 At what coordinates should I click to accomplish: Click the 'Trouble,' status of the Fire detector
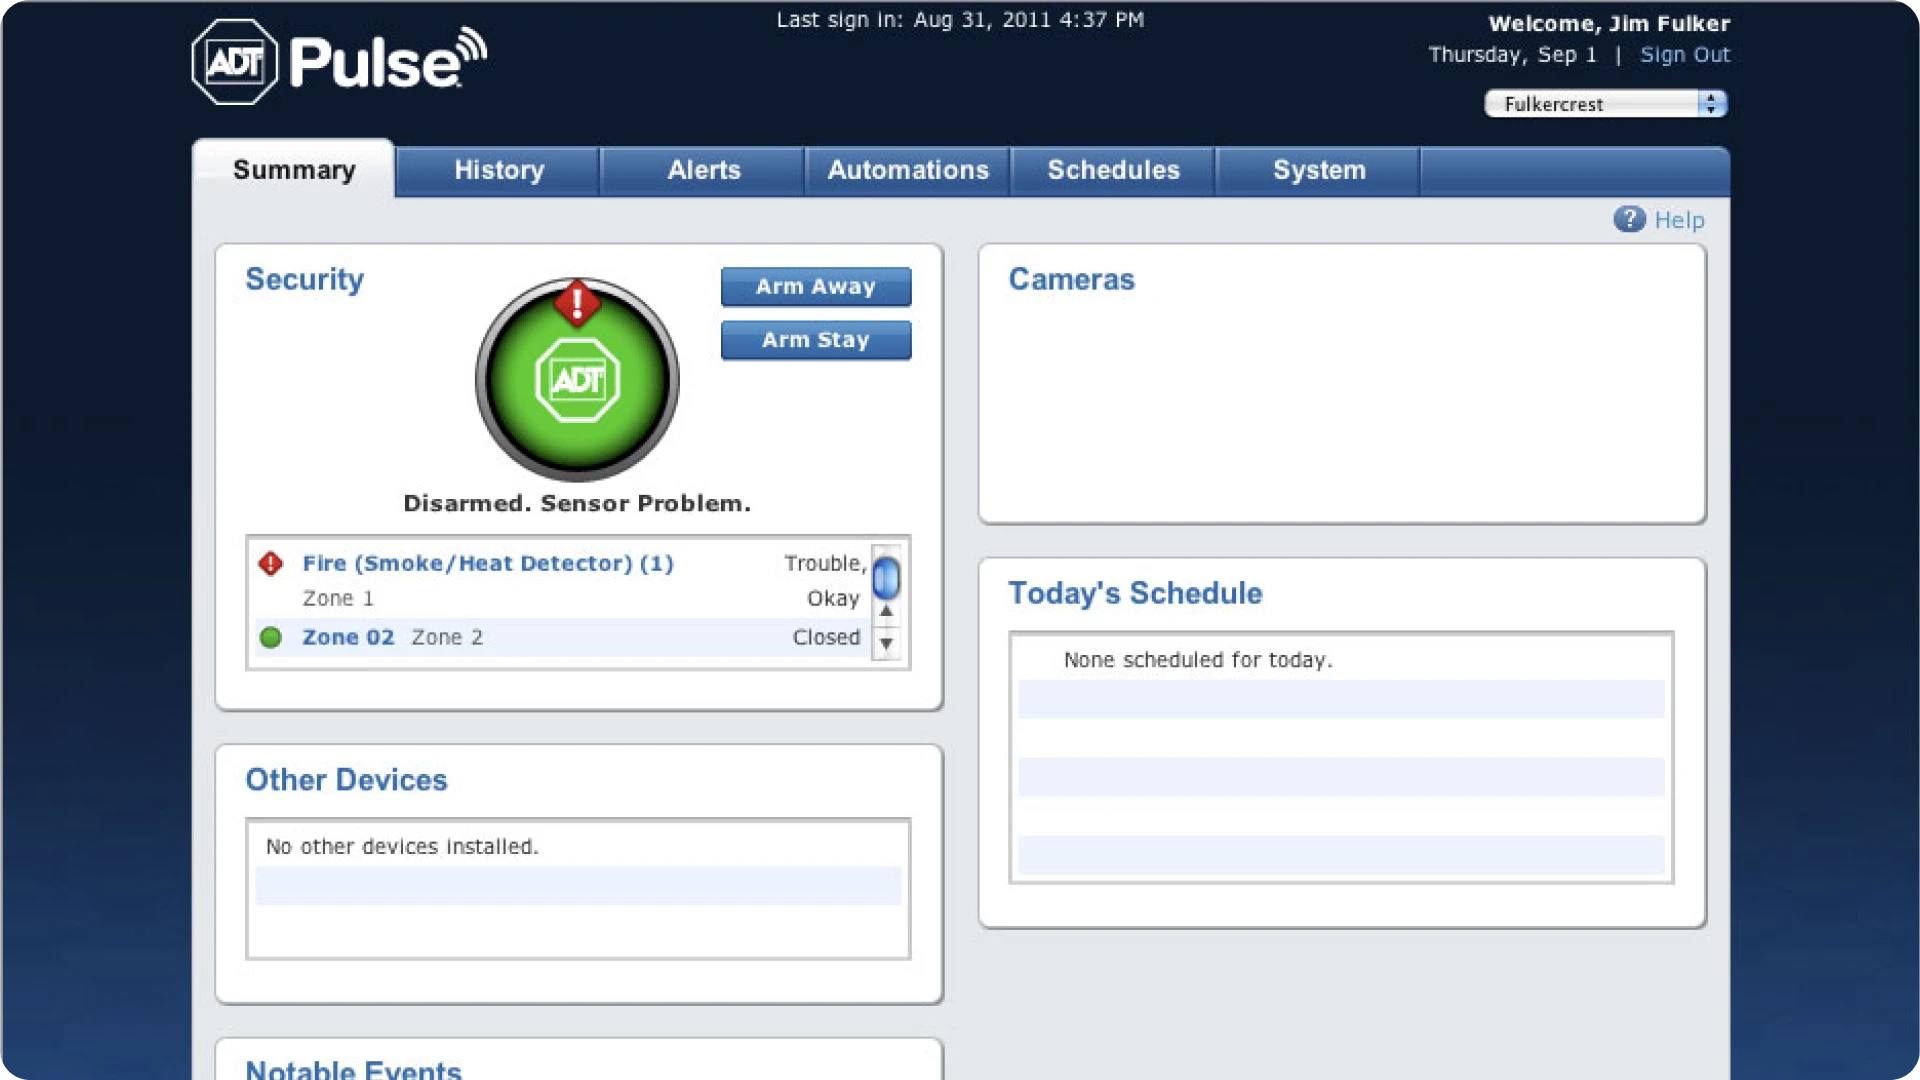(x=825, y=563)
